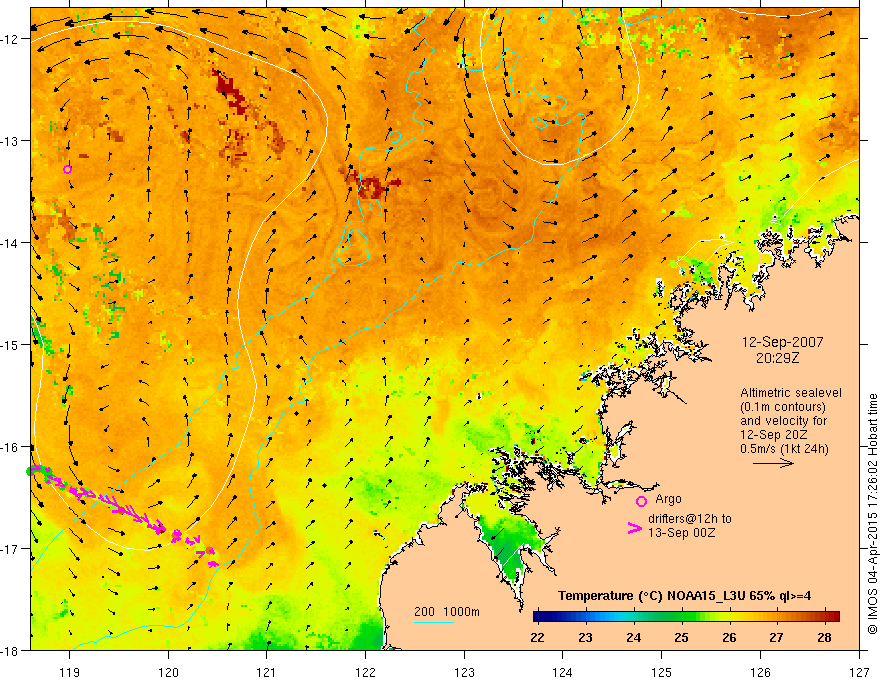Click '12-Sep 20Z' legend text
Screen dimensions: 880x680
[774, 435]
